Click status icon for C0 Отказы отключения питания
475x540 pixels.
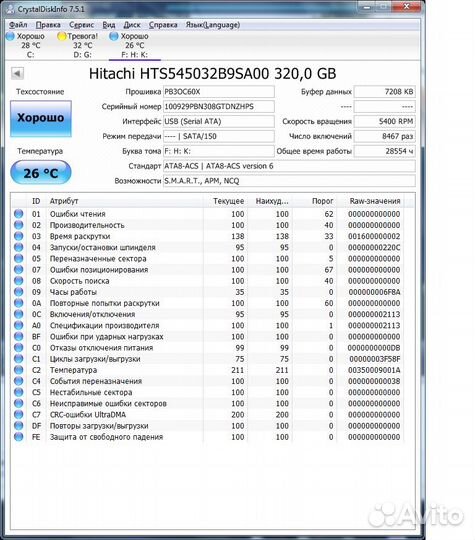[x=19, y=347]
